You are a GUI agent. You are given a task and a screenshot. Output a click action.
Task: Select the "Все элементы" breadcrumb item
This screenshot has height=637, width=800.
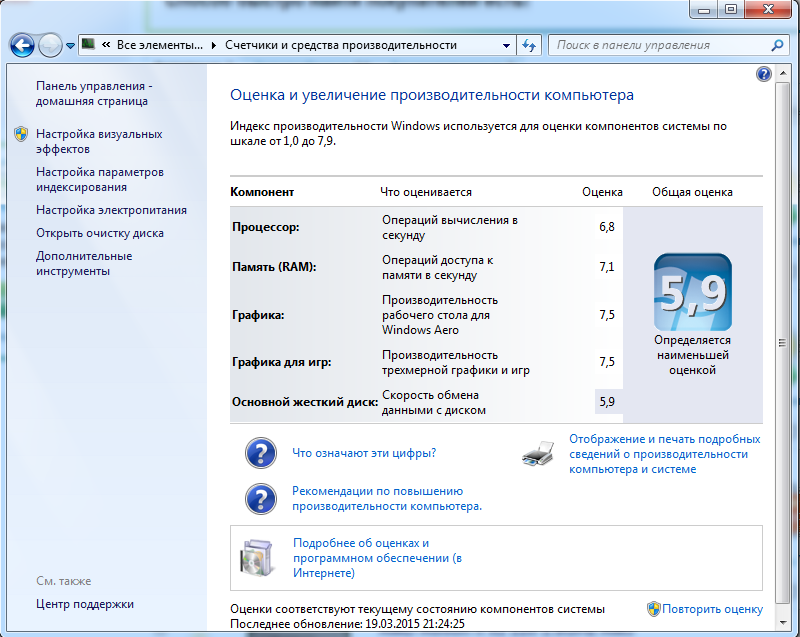(x=160, y=45)
